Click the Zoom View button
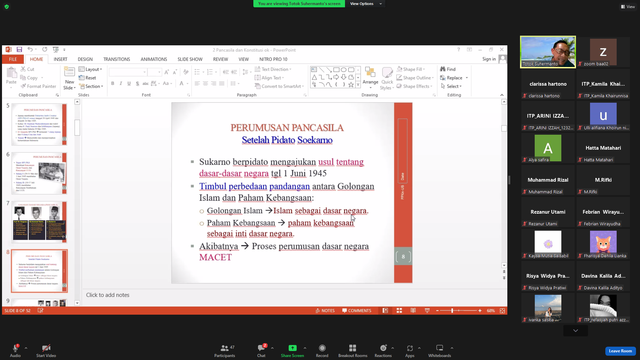Viewport: 640px width, 360px height. pyautogui.click(x=628, y=7)
